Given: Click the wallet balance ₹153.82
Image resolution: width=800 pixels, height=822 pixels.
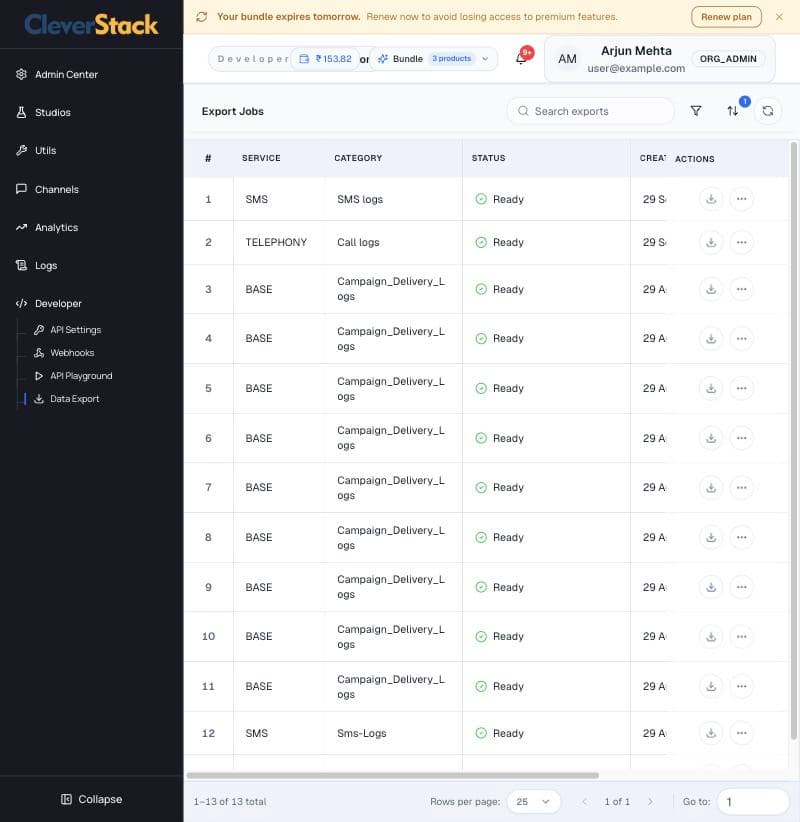Looking at the screenshot, I should point(325,59).
